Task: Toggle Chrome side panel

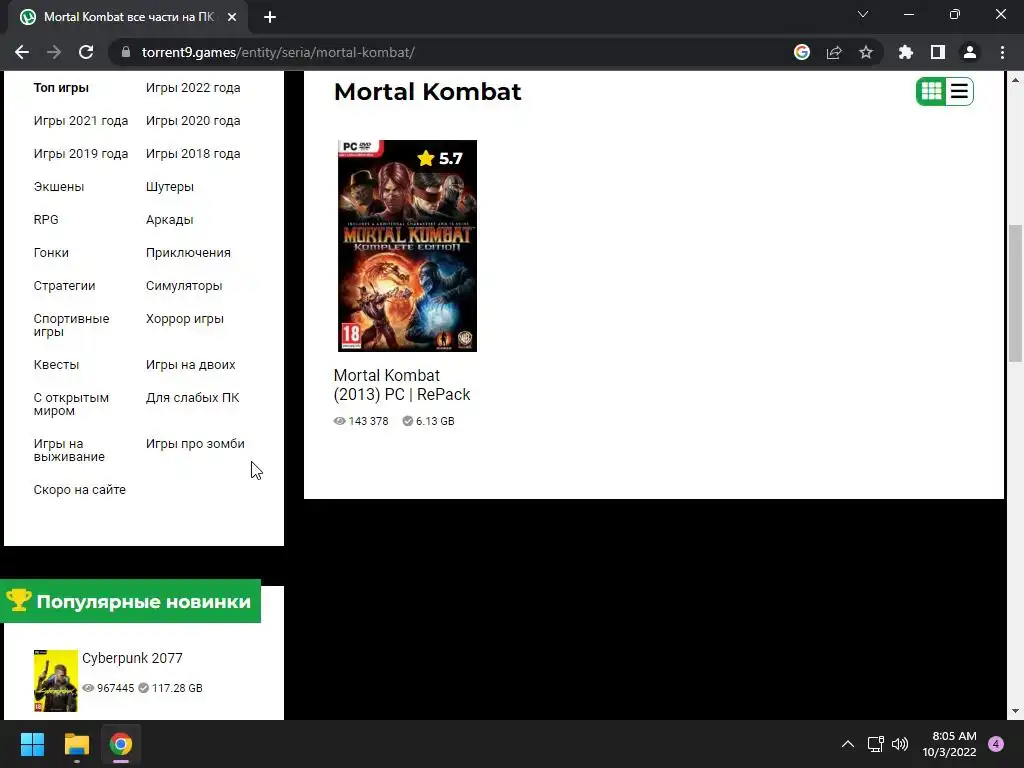Action: point(938,52)
